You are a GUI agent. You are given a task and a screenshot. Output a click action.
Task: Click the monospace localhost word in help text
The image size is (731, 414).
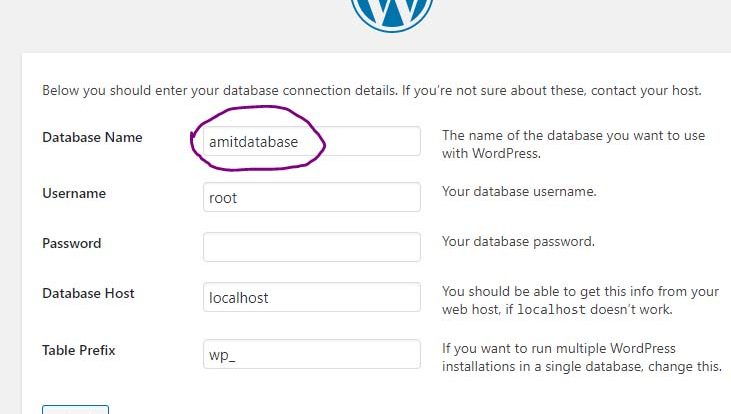(552, 310)
